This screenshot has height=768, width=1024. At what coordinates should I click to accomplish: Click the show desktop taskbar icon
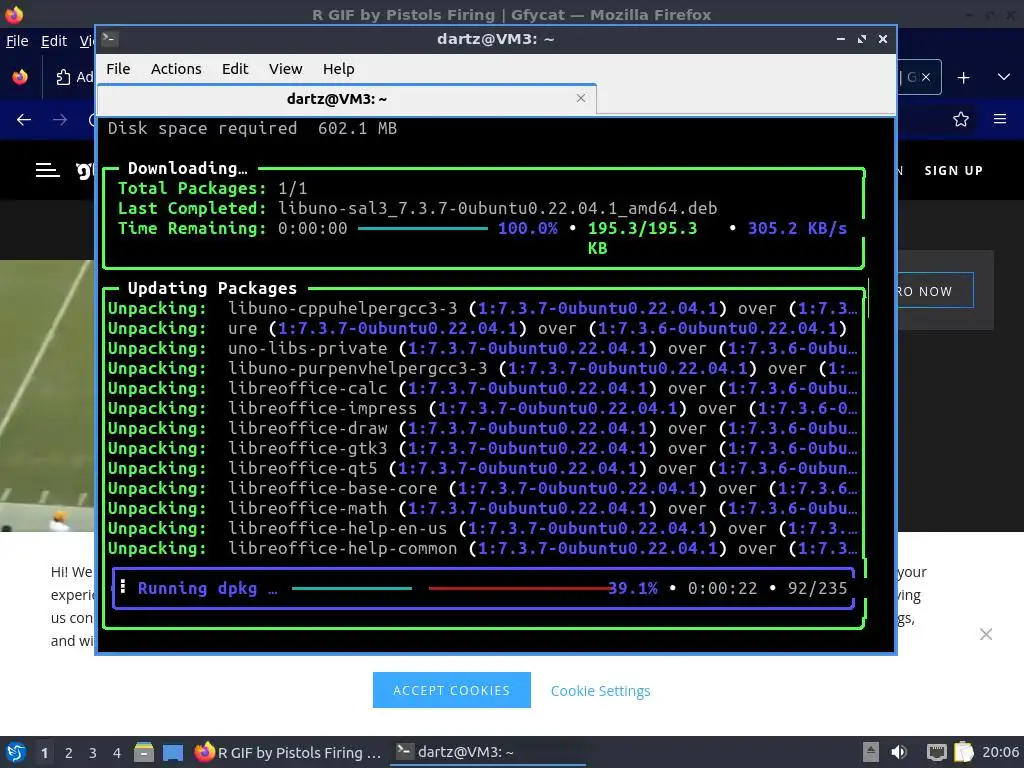[173, 752]
